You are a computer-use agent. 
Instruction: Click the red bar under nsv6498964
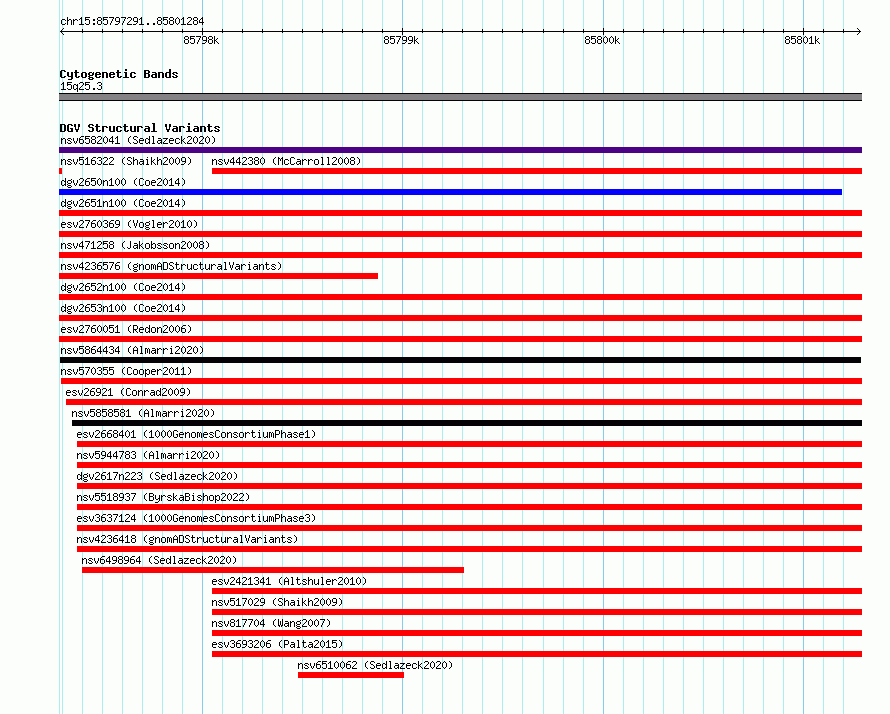click(x=273, y=570)
